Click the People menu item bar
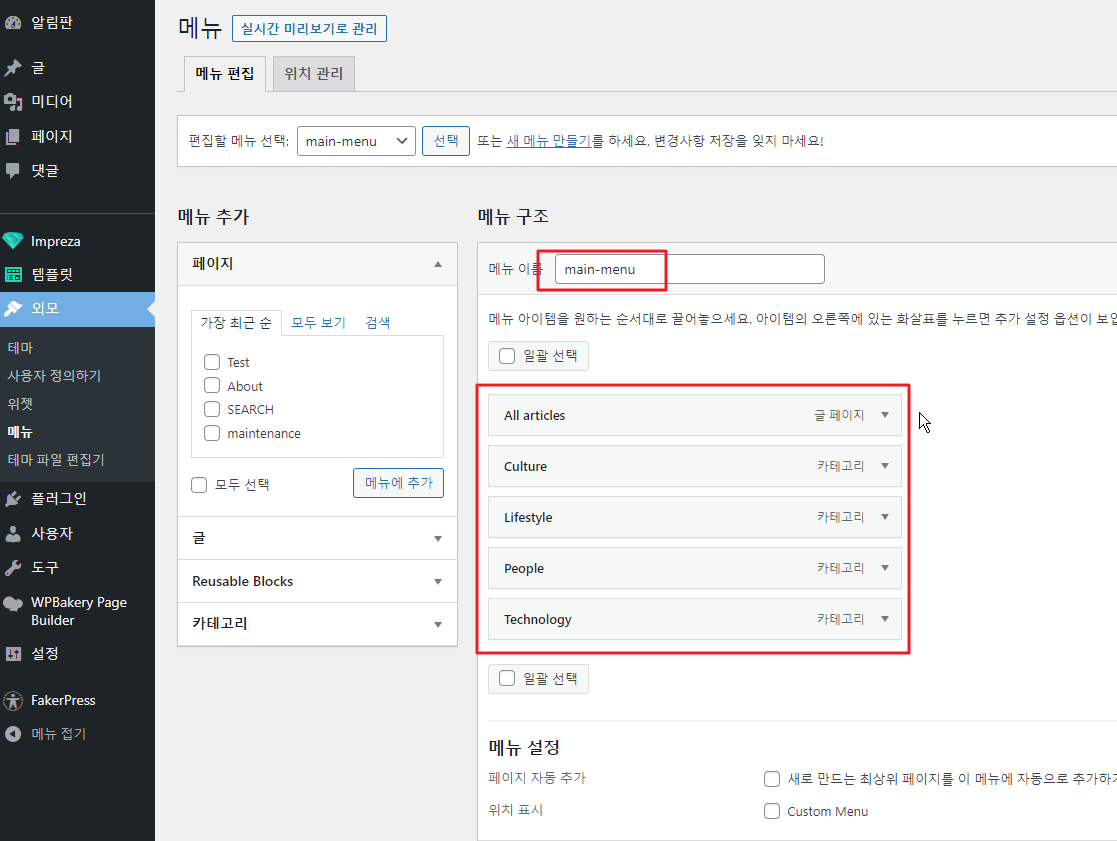Screen dimensions: 1117x841 tap(695, 568)
